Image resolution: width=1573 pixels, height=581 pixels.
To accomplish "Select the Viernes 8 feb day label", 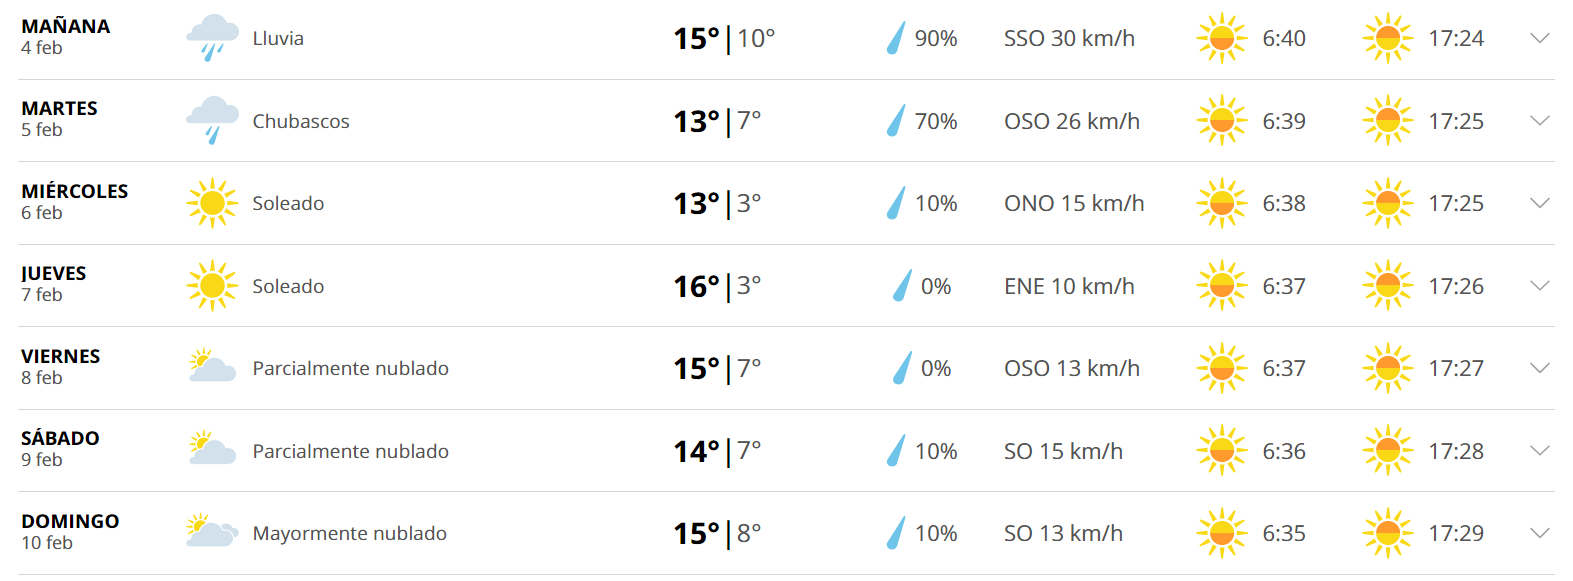I will click(61, 366).
